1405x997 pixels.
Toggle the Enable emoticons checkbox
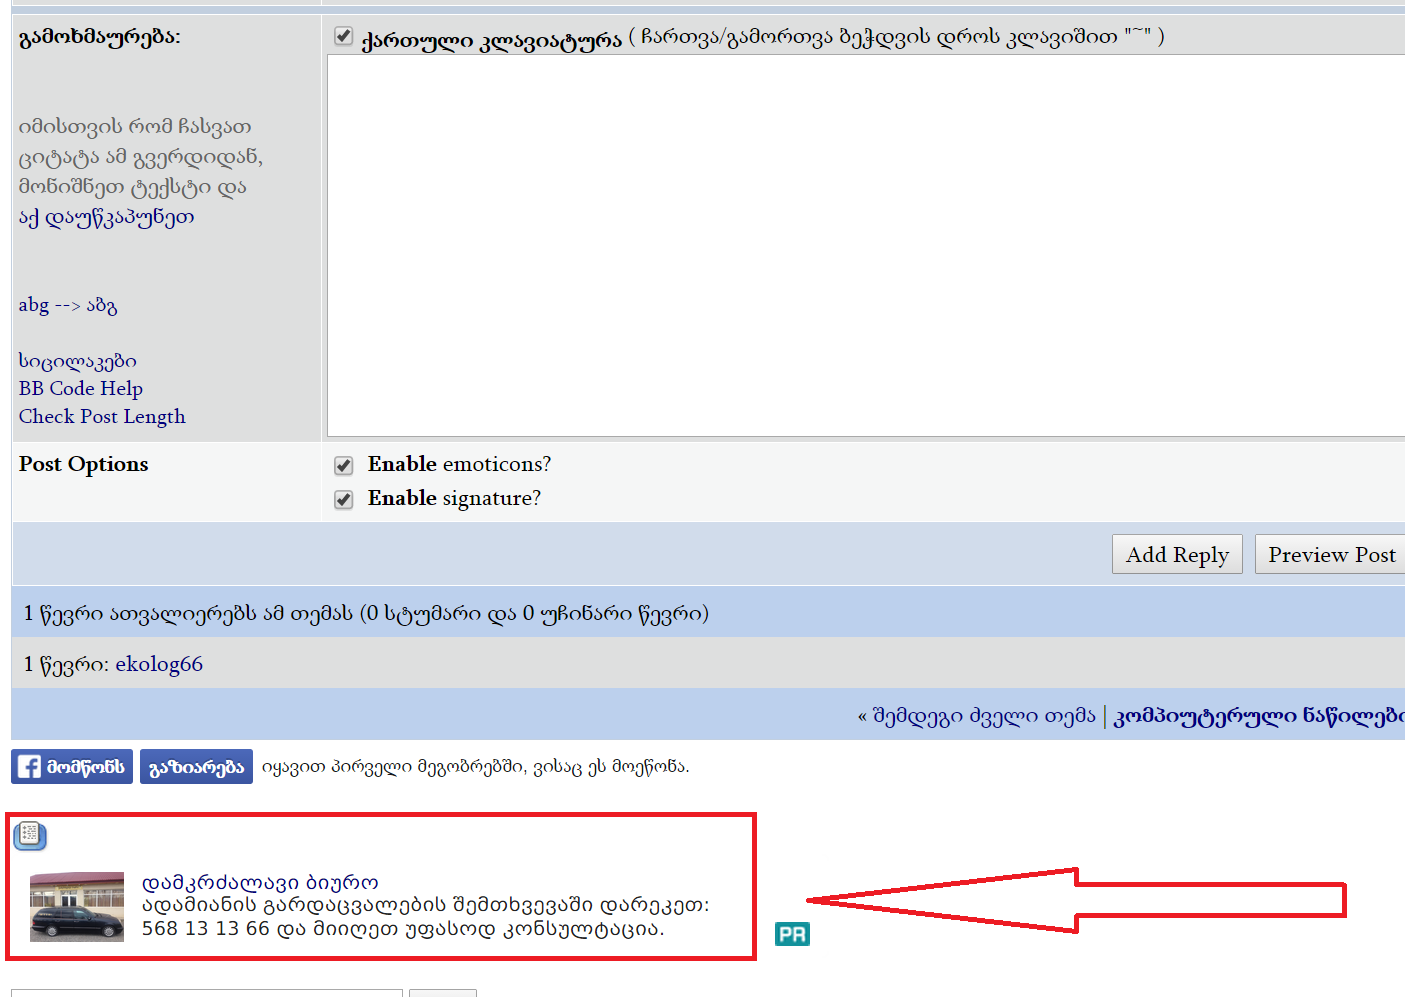pos(343,465)
